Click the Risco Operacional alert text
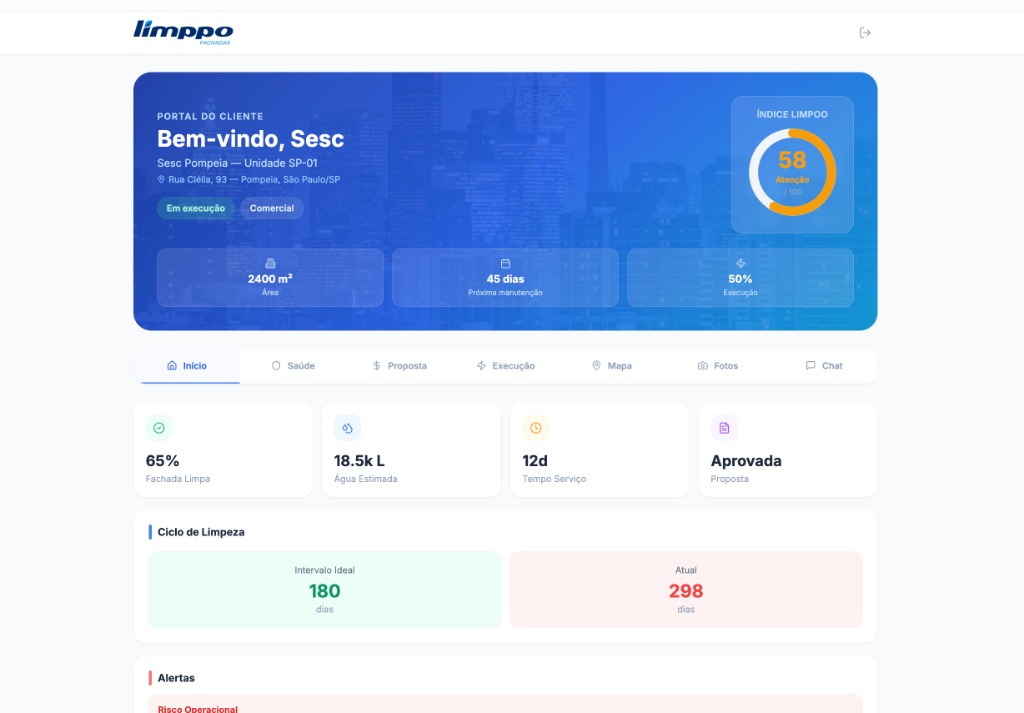The height and width of the screenshot is (713, 1024). 198,709
